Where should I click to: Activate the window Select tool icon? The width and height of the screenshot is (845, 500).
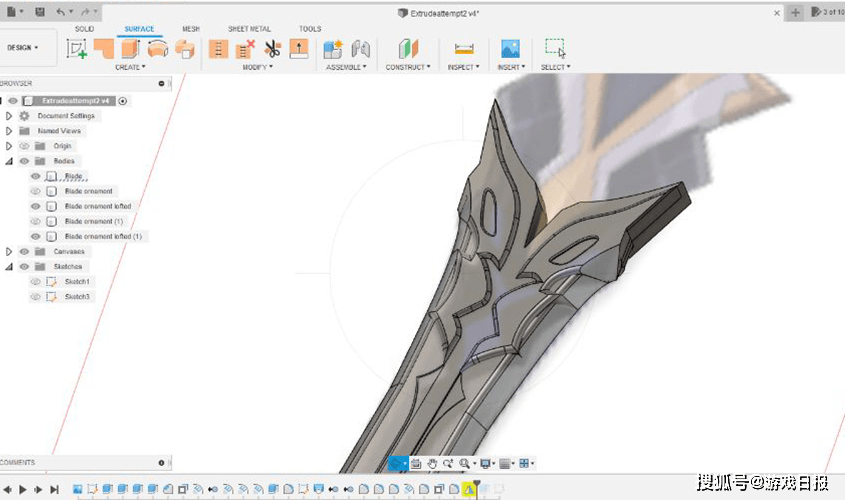(x=555, y=48)
